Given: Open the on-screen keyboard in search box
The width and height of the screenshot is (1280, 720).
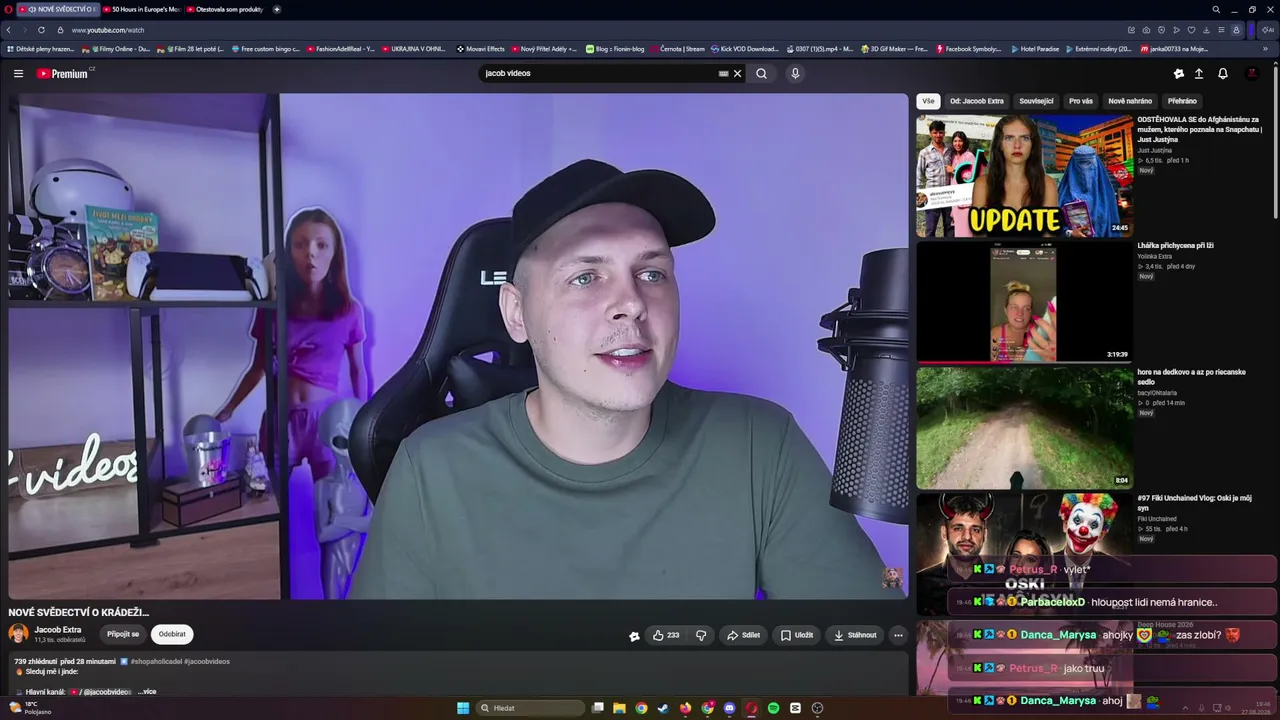Looking at the screenshot, I should click(723, 73).
